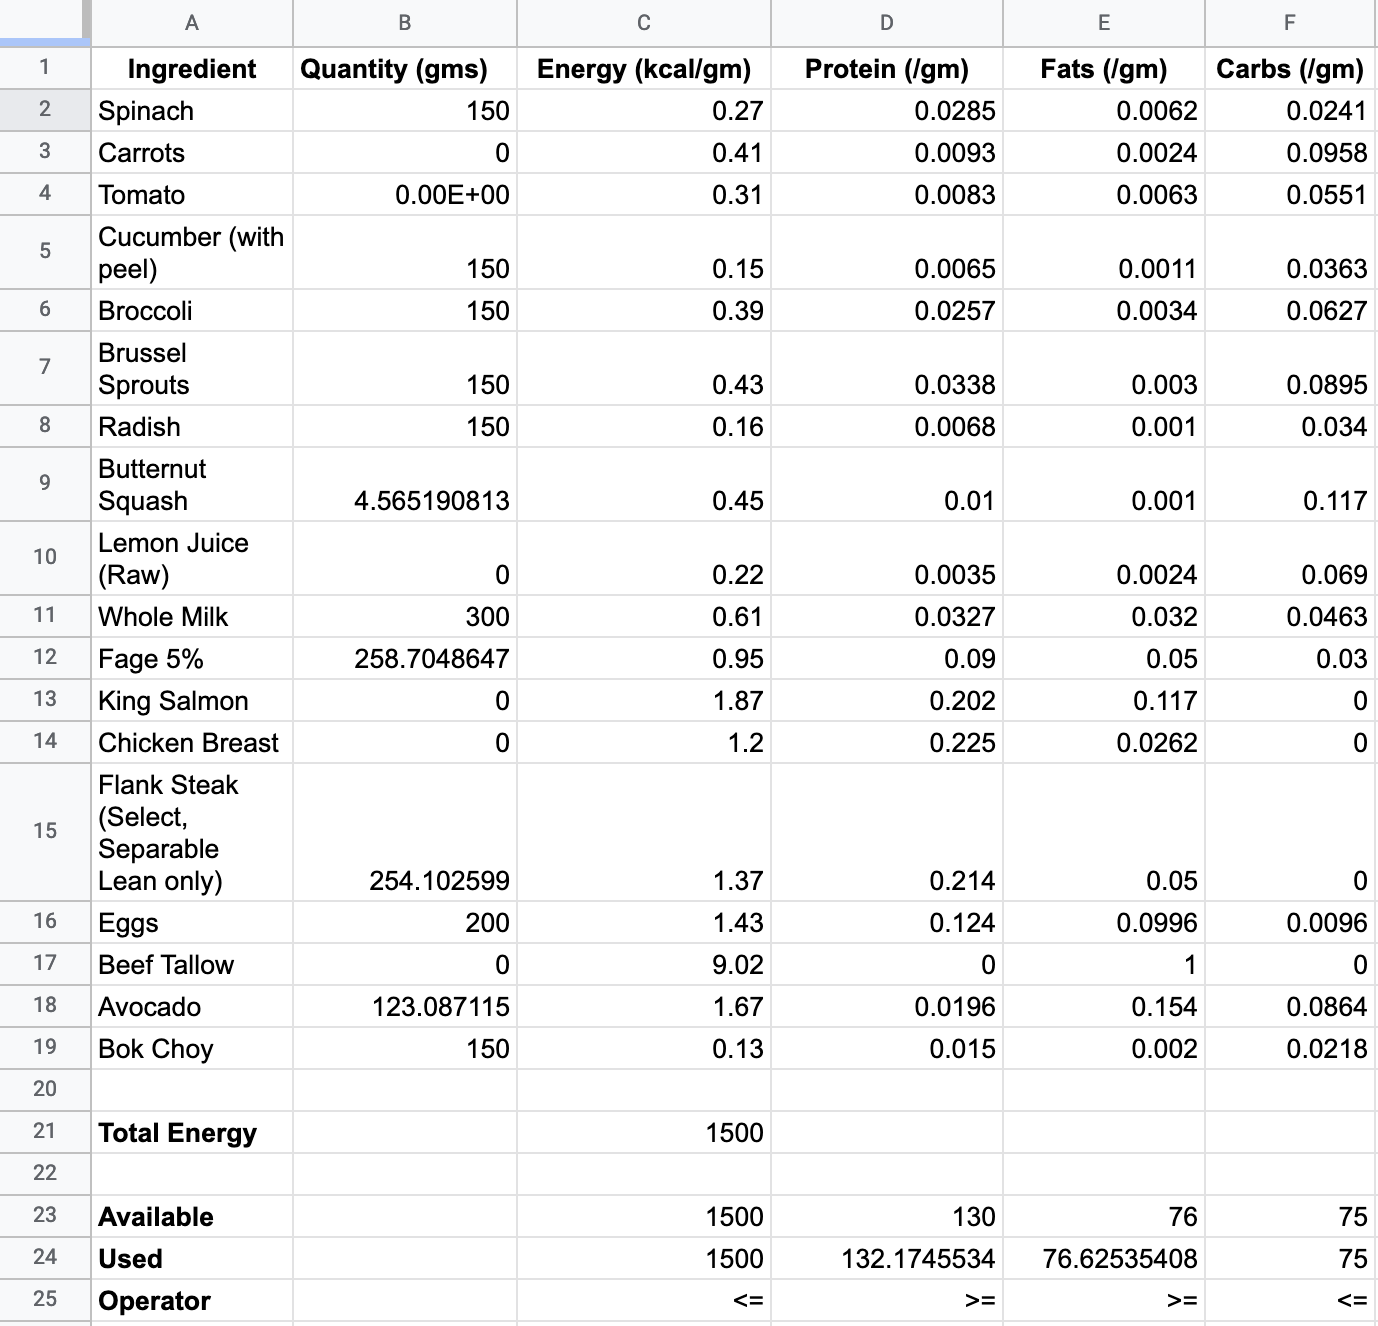Select row 21 header
1378x1326 pixels.
(45, 1131)
